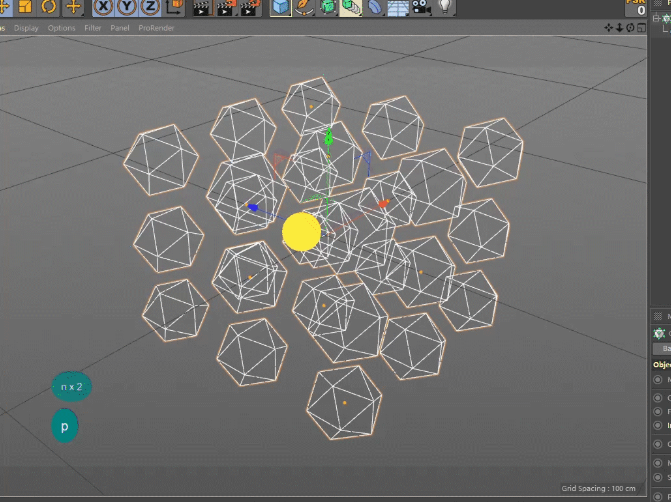Click the toggle active view icon

coord(641,28)
